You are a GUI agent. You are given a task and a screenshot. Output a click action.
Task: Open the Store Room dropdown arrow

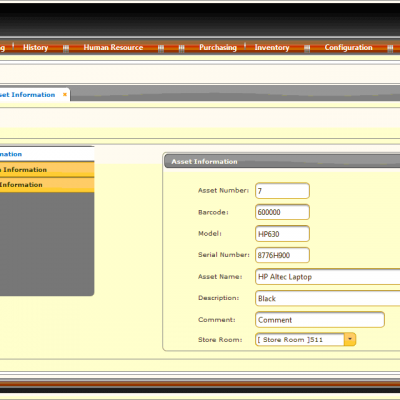click(x=350, y=339)
